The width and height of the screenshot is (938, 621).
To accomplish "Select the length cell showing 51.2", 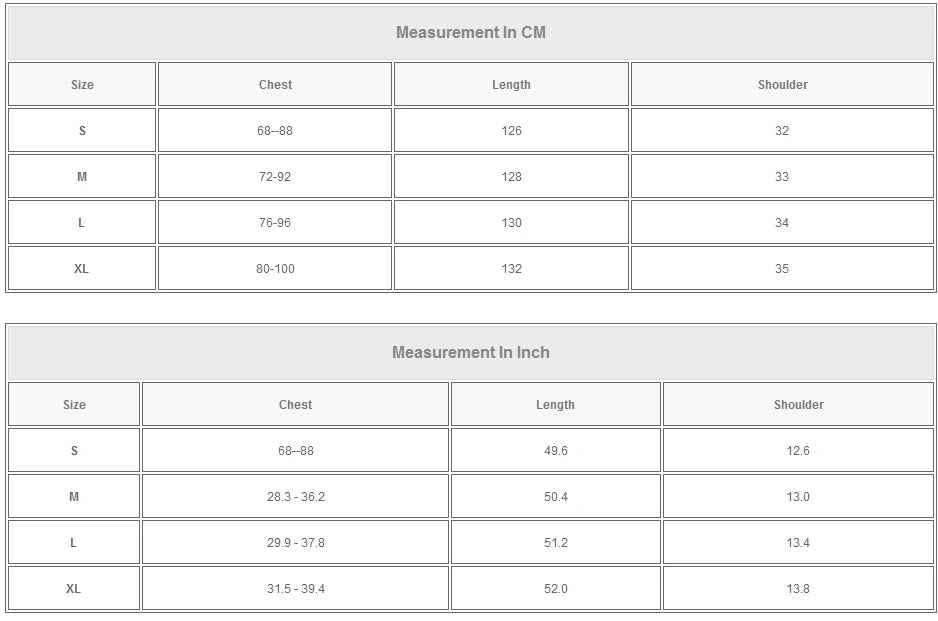I will coord(555,543).
